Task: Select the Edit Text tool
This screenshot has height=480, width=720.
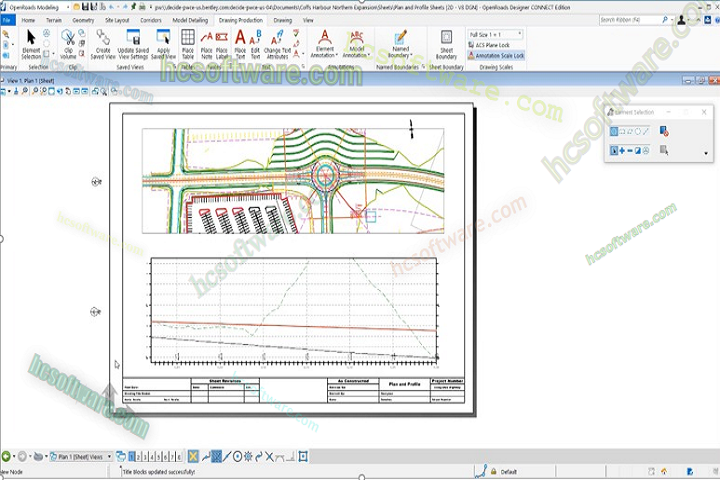Action: coord(255,44)
